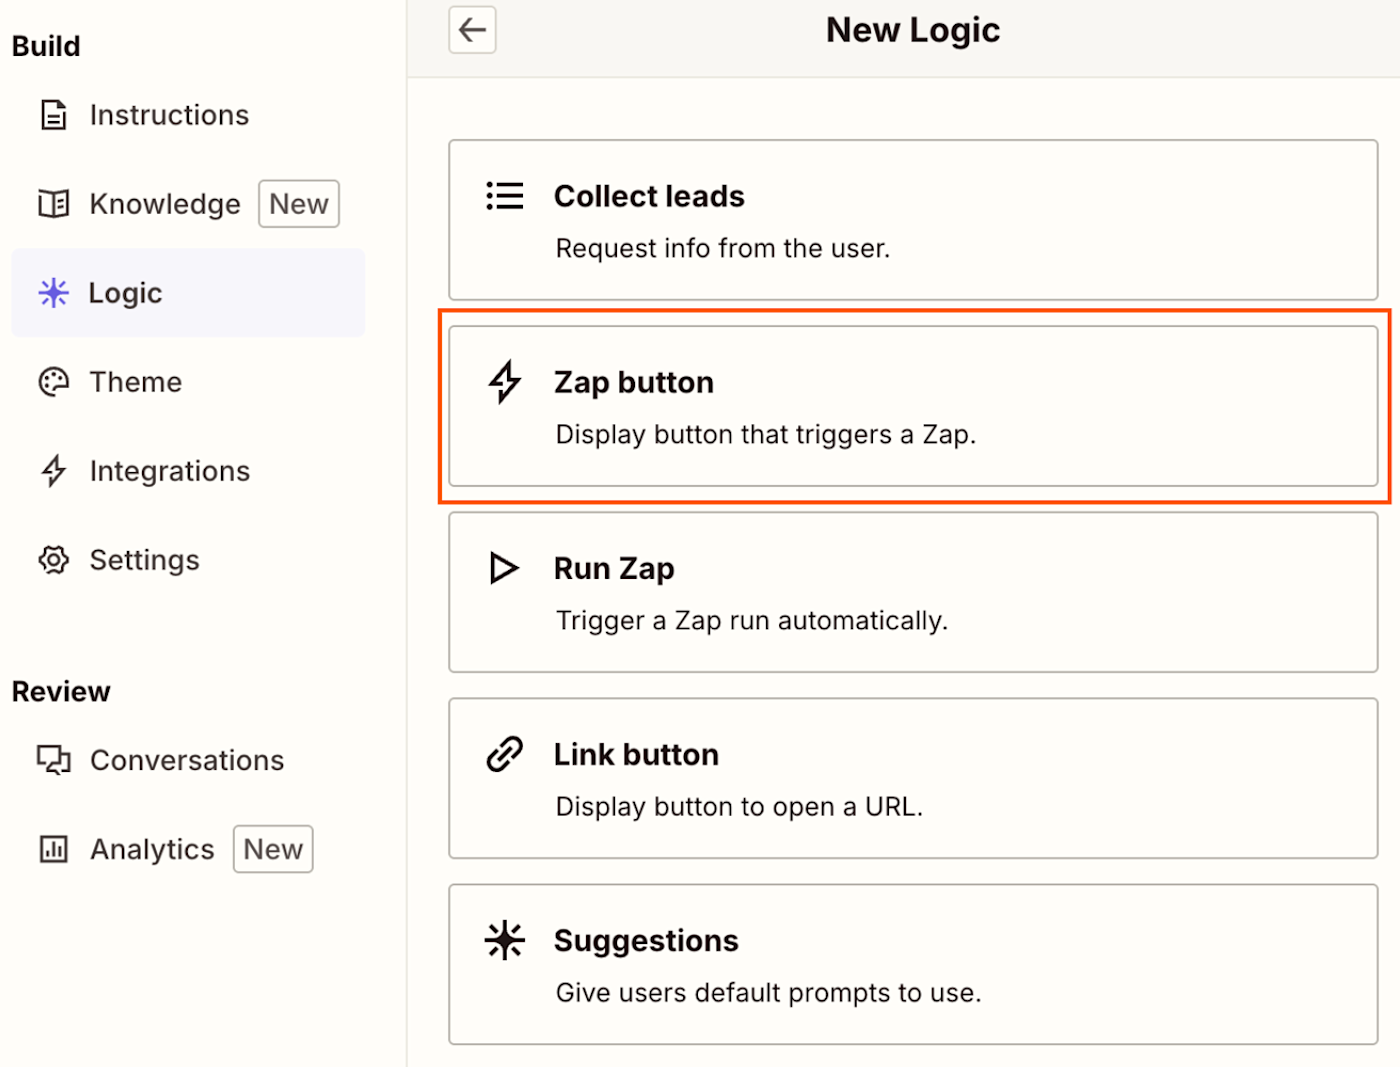Select the Suggestions logic card

coord(912,964)
